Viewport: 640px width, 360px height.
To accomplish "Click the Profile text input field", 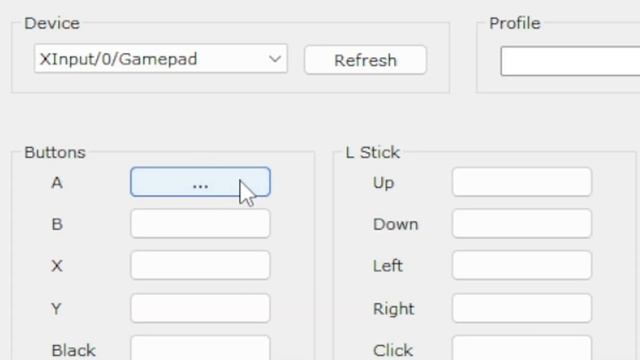I will 570,61.
